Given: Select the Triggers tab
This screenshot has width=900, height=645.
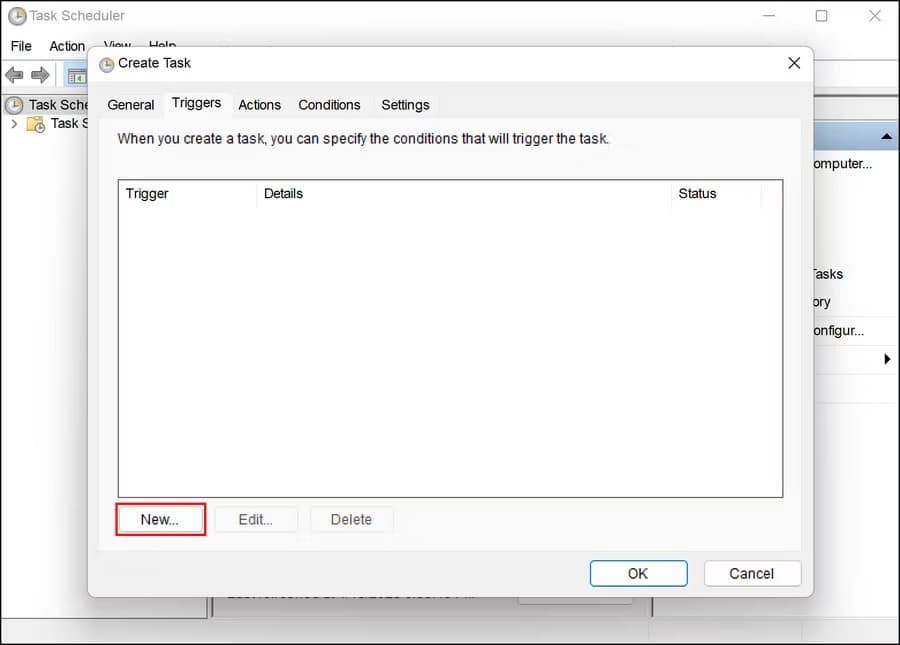Looking at the screenshot, I should 196,103.
